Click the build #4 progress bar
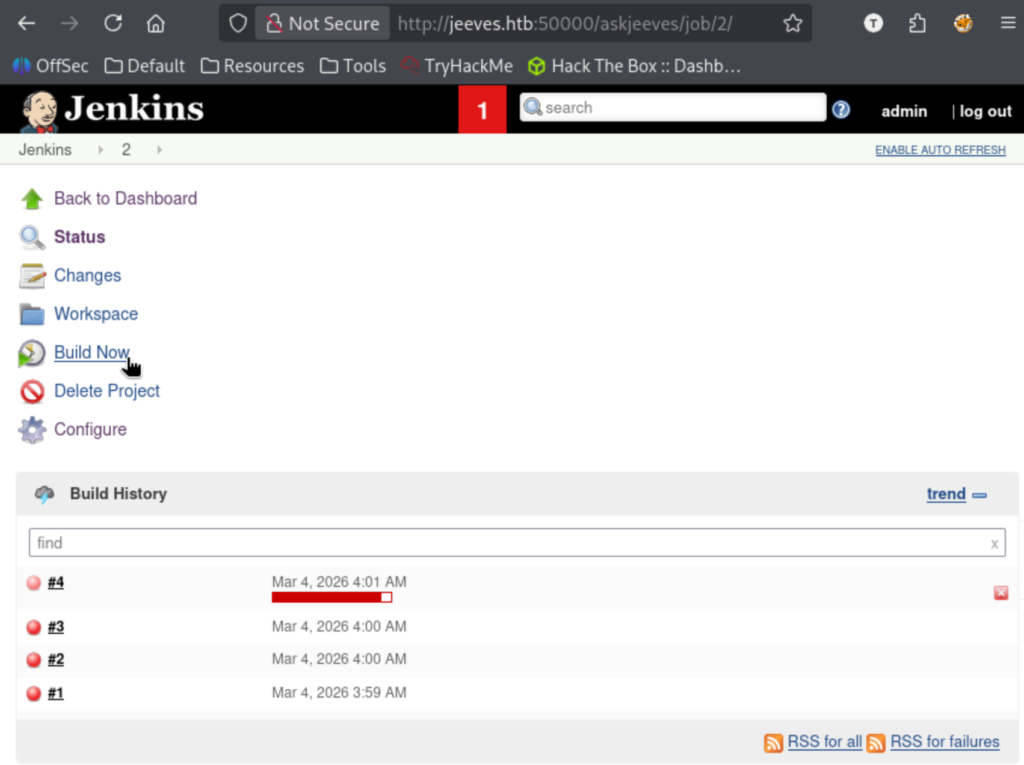Image resolution: width=1024 pixels, height=765 pixels. coord(331,597)
